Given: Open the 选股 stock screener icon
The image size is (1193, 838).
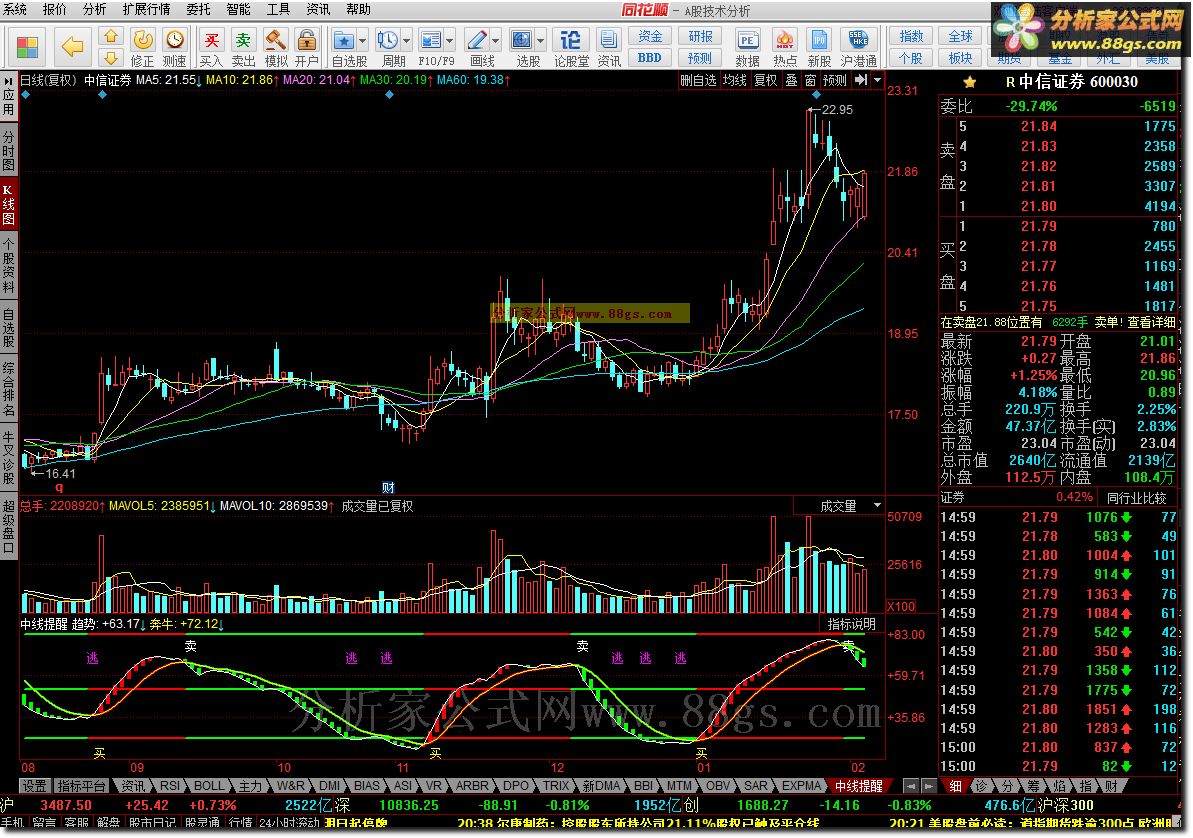Looking at the screenshot, I should coord(522,40).
